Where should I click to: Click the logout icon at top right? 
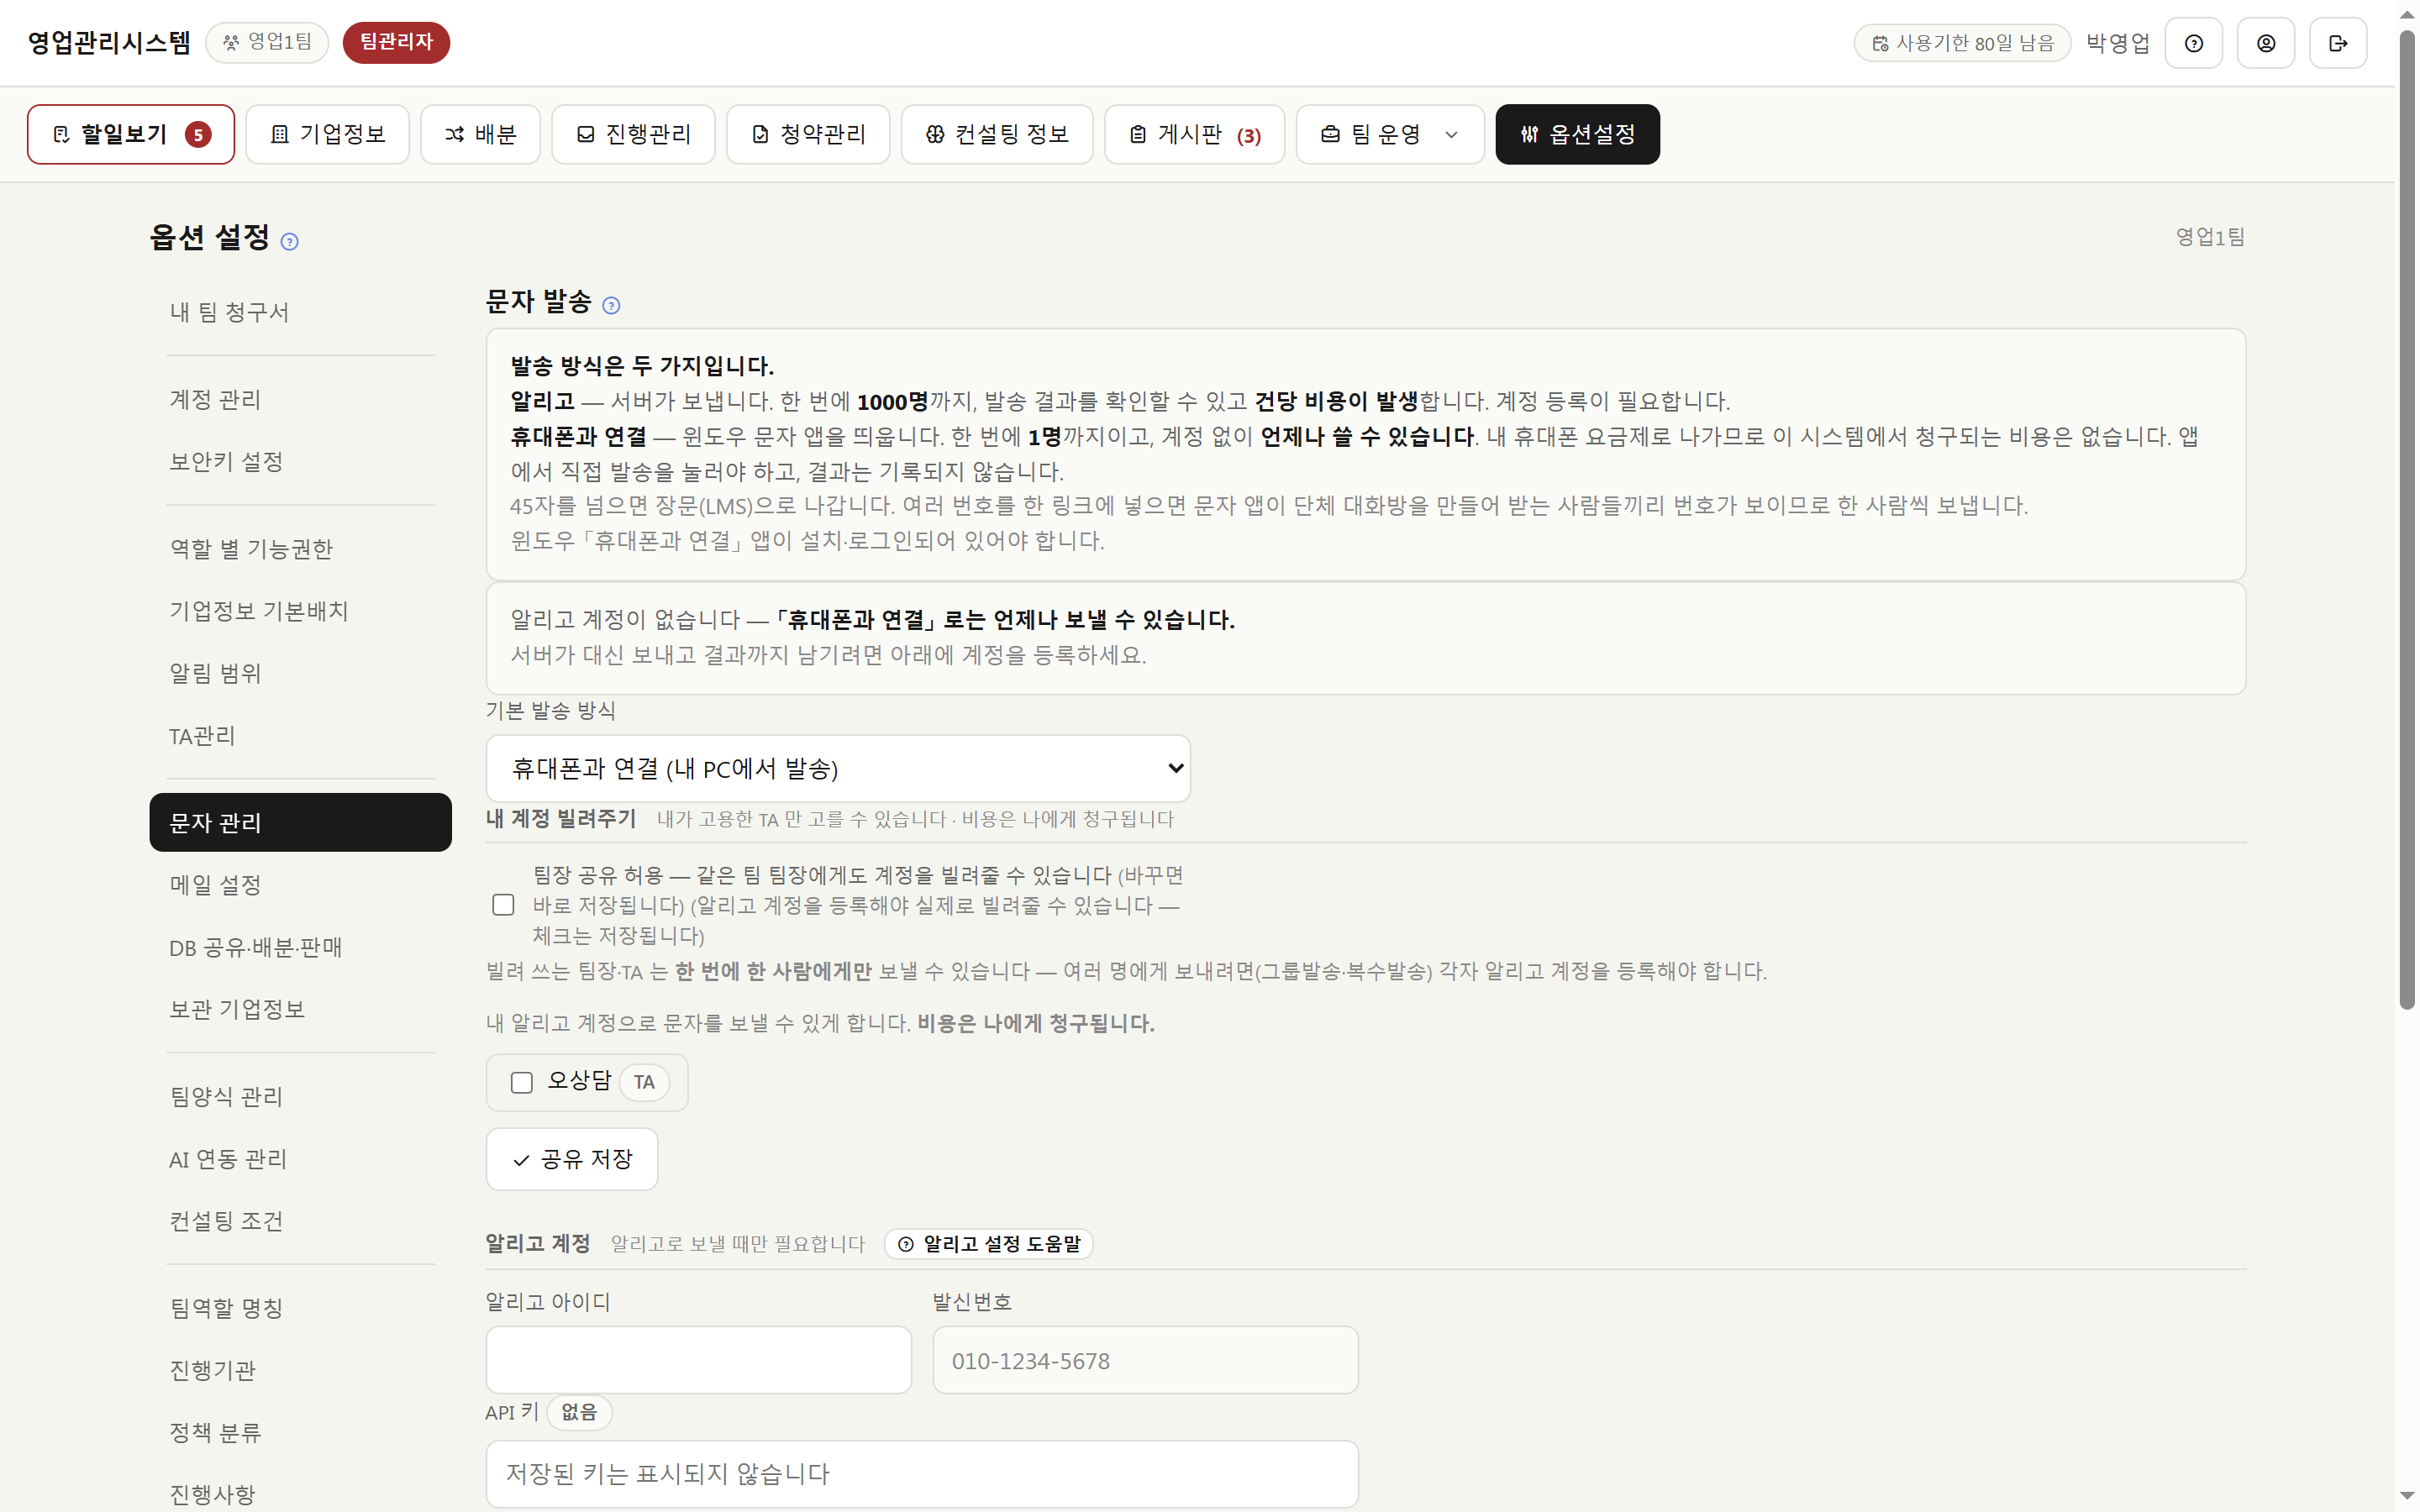click(x=2337, y=43)
